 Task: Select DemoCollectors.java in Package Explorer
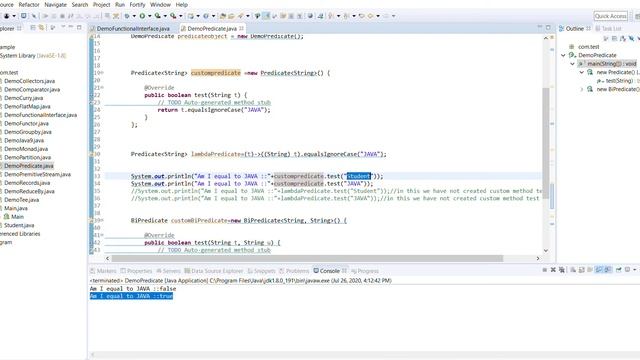[29, 81]
